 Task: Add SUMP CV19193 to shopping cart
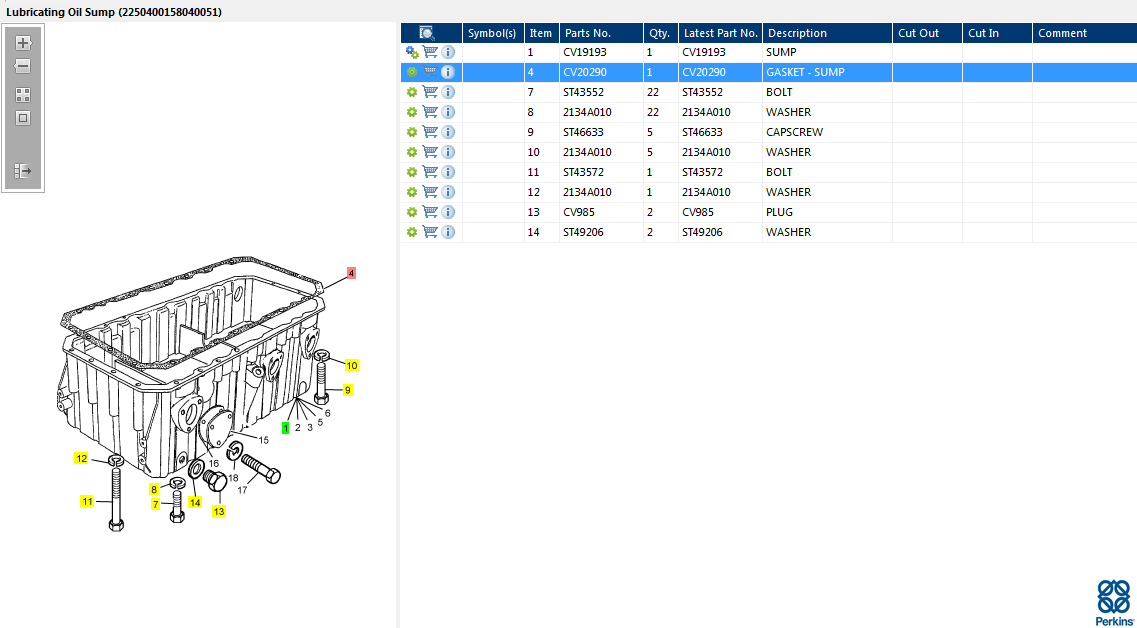(x=430, y=52)
